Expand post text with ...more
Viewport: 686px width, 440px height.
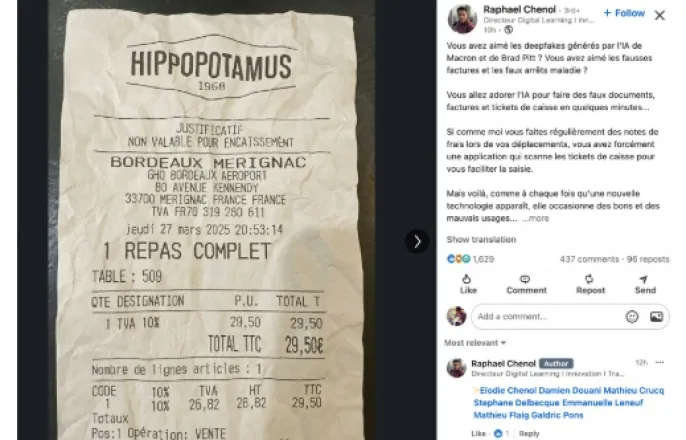pos(536,218)
